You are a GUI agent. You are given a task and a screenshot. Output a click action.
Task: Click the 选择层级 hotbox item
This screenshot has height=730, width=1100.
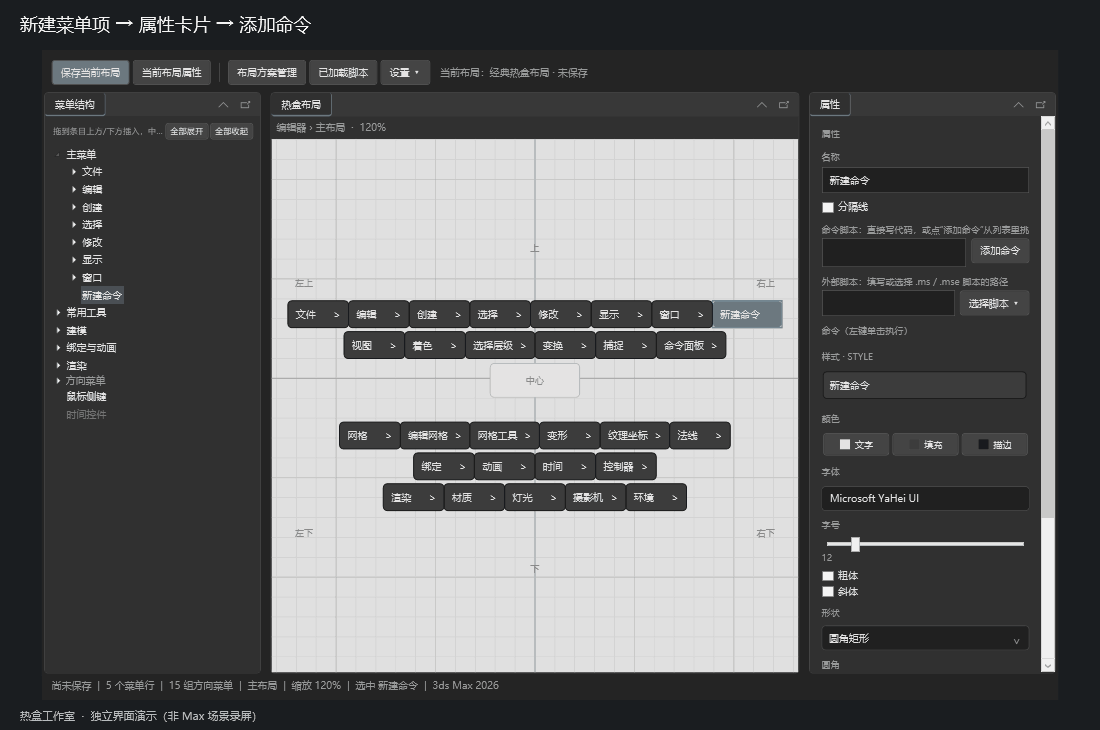click(499, 345)
